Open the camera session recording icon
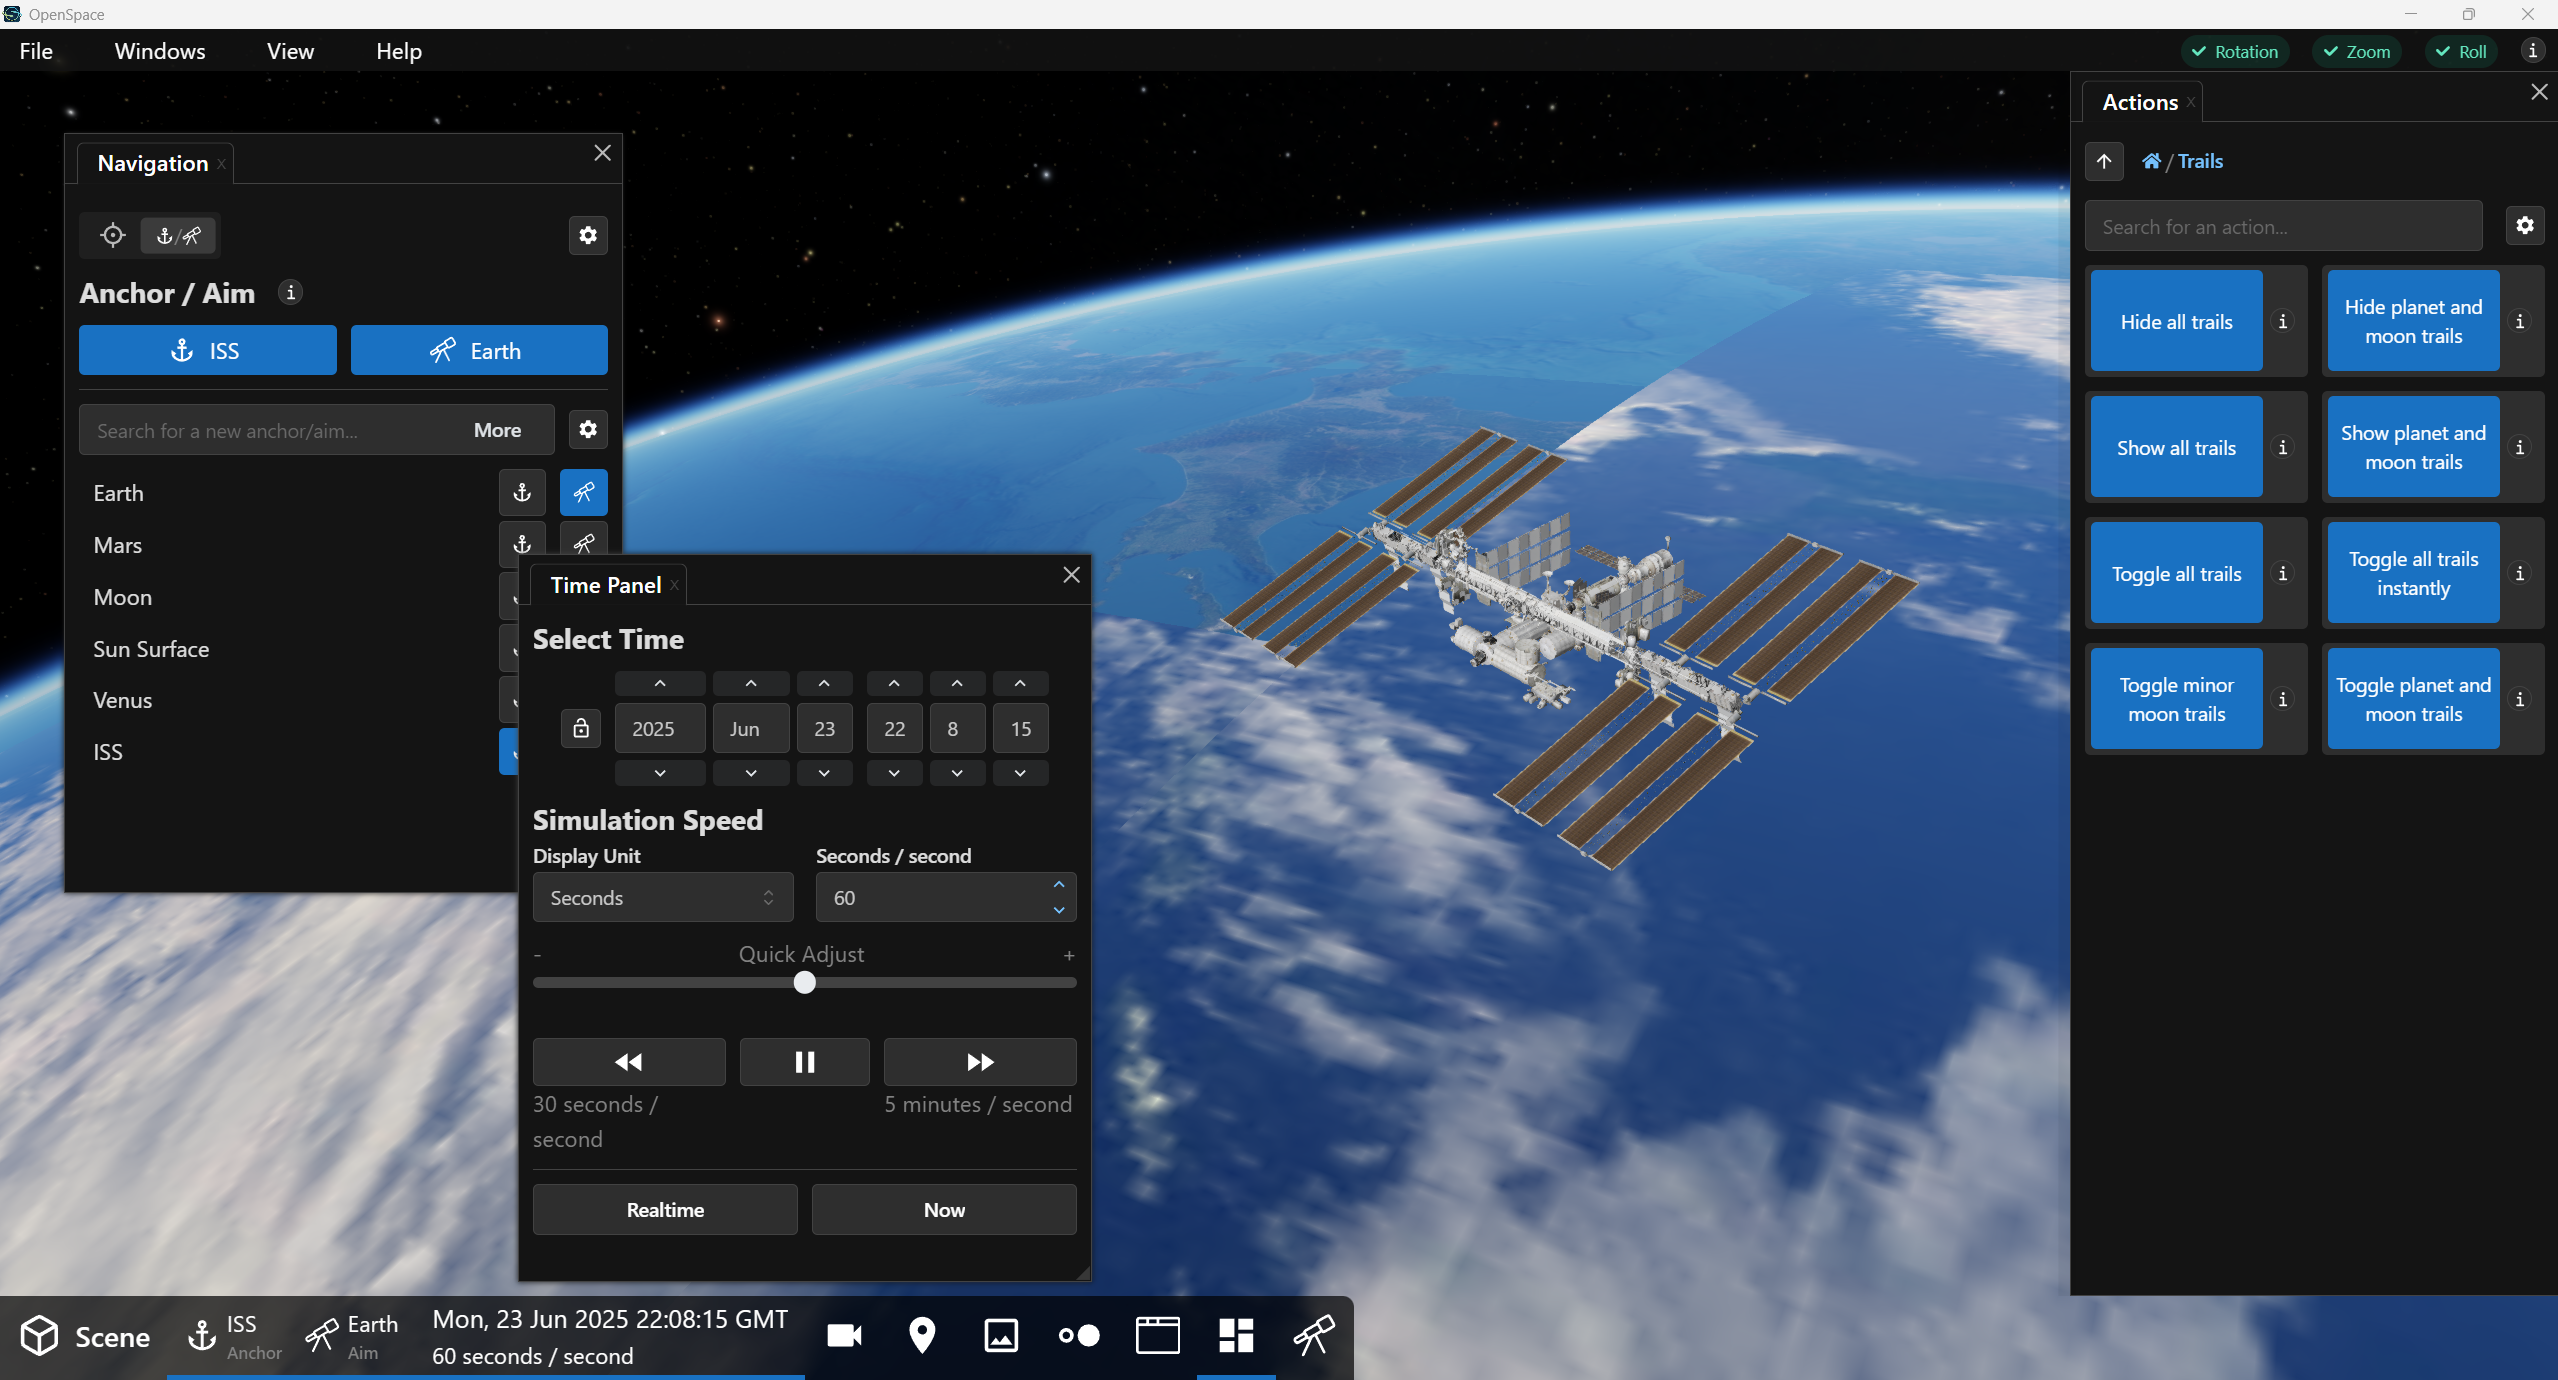Image resolution: width=2558 pixels, height=1380 pixels. coord(844,1336)
